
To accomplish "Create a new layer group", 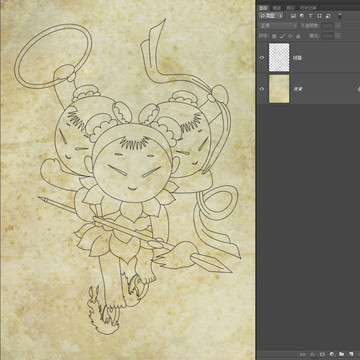I will point(342,354).
